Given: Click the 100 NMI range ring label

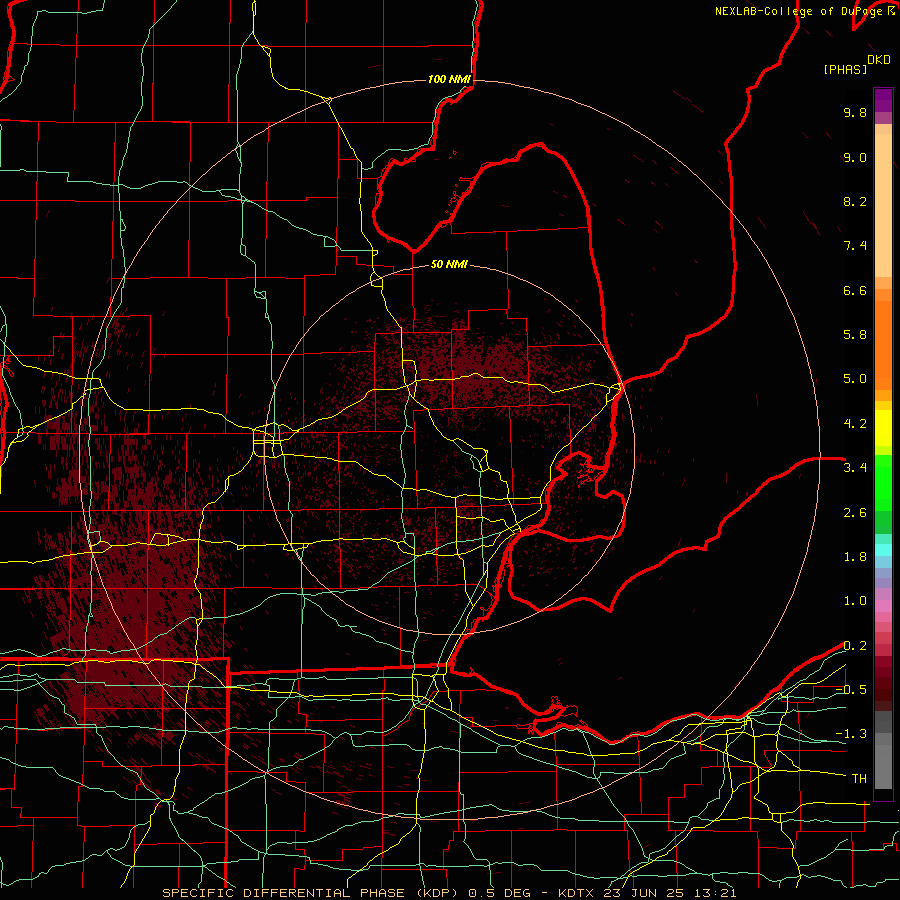Looking at the screenshot, I should click(x=449, y=79).
